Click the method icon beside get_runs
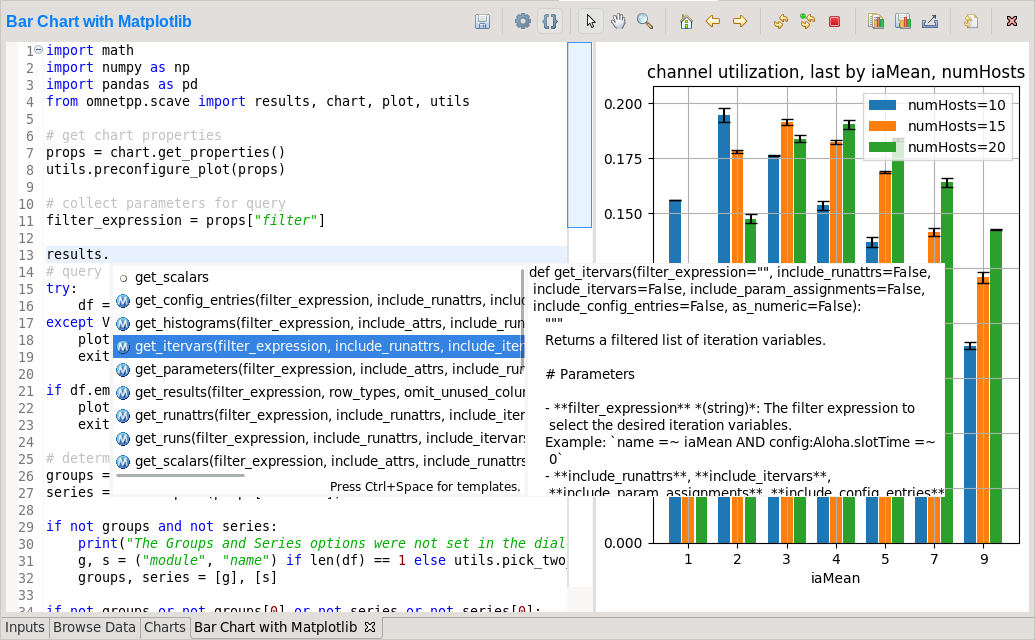This screenshot has width=1035, height=640. pyautogui.click(x=123, y=439)
